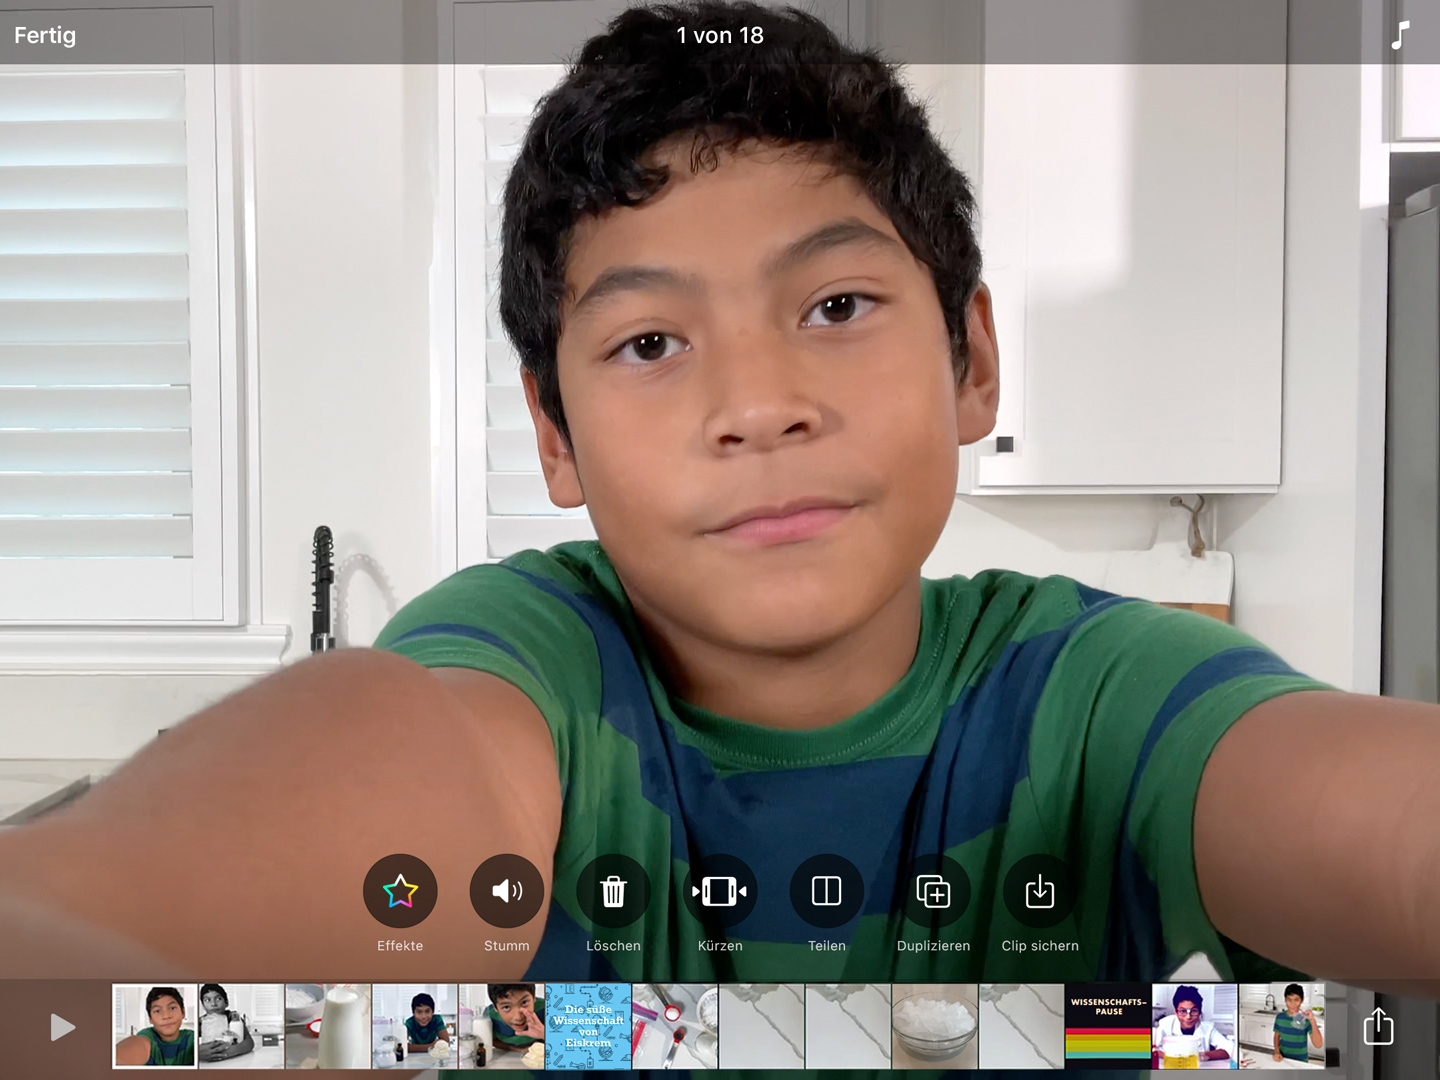Select the comic-filter boy with glasses clip
This screenshot has height=1080, width=1440.
(x=1195, y=1026)
